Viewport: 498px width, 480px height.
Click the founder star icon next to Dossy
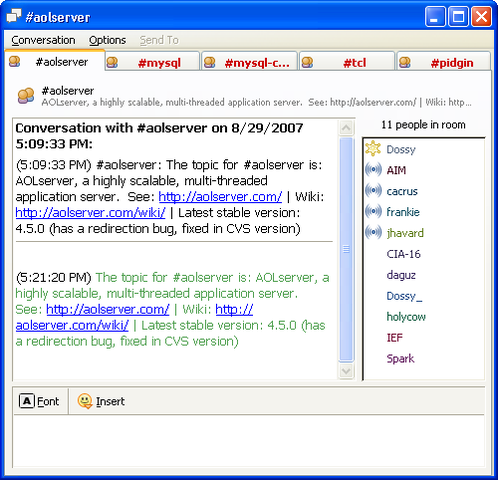tap(373, 149)
